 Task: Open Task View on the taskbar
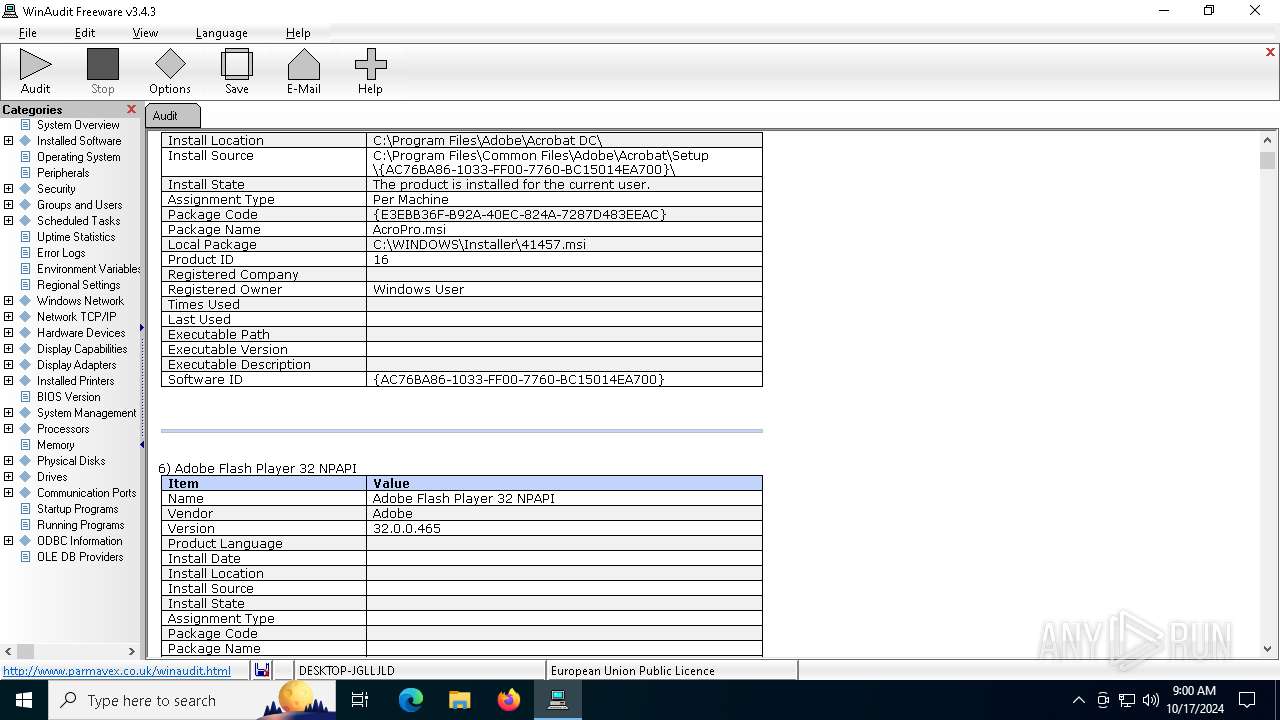360,700
